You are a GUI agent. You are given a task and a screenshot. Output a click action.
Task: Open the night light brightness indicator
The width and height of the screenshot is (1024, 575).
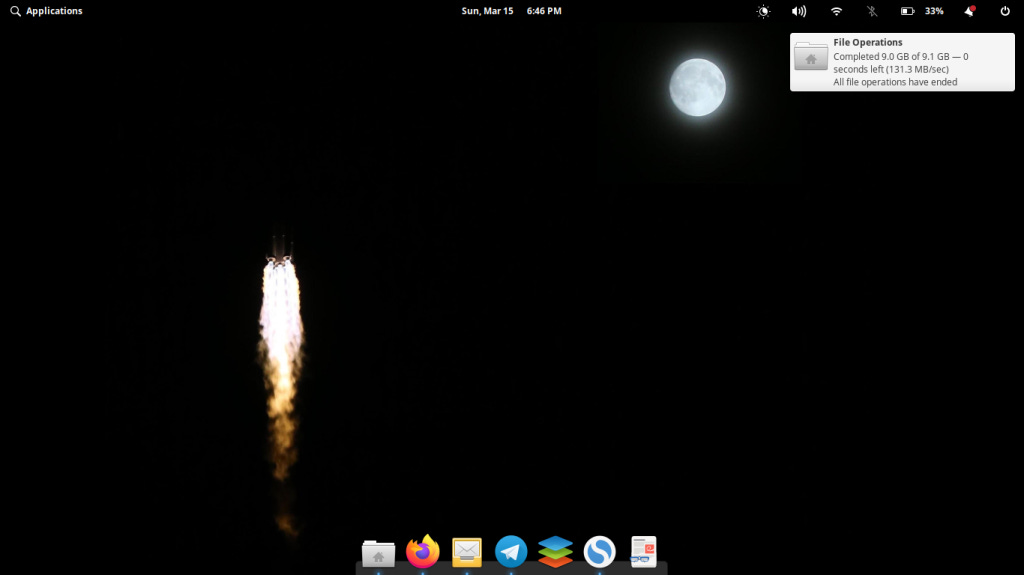pos(763,11)
